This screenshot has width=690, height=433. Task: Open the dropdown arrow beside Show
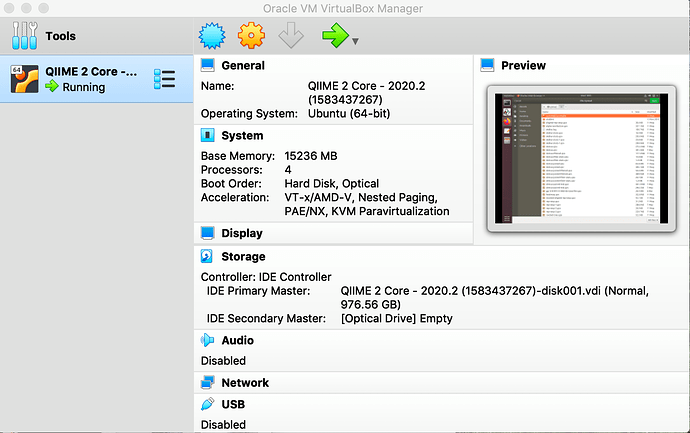click(x=355, y=42)
